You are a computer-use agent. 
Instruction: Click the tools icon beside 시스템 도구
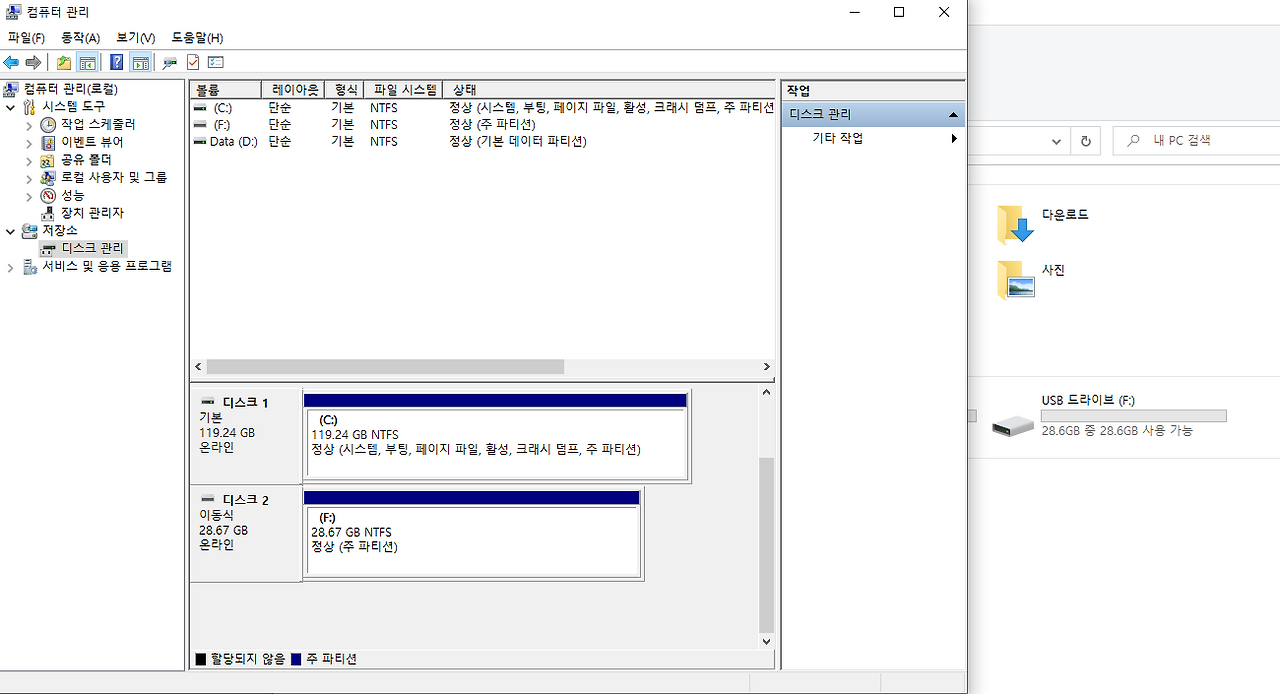click(29, 107)
